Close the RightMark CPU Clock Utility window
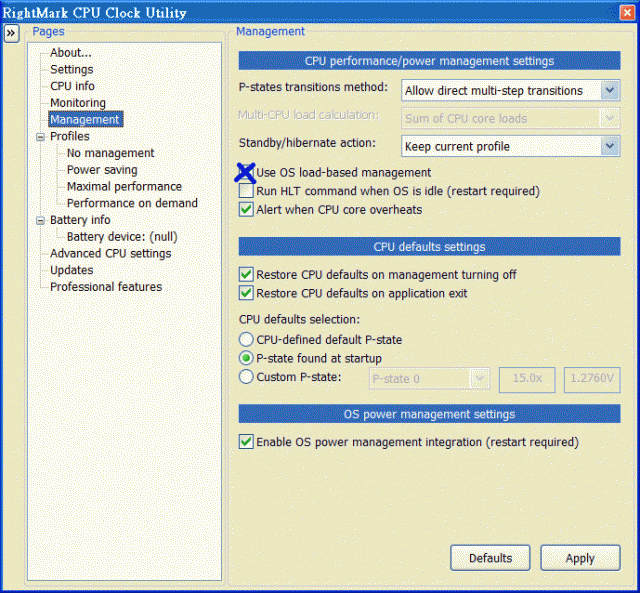This screenshot has height=593, width=640. click(627, 13)
